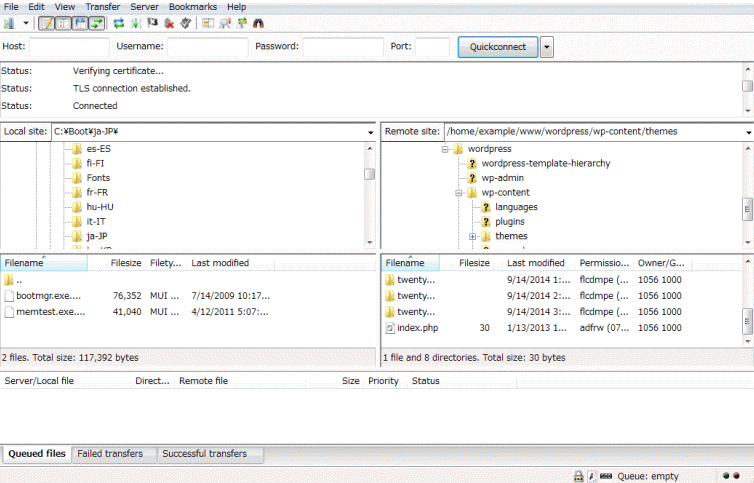754x483 pixels.
Task: Sort the remote list by Owner/Group column
Action: (663, 263)
